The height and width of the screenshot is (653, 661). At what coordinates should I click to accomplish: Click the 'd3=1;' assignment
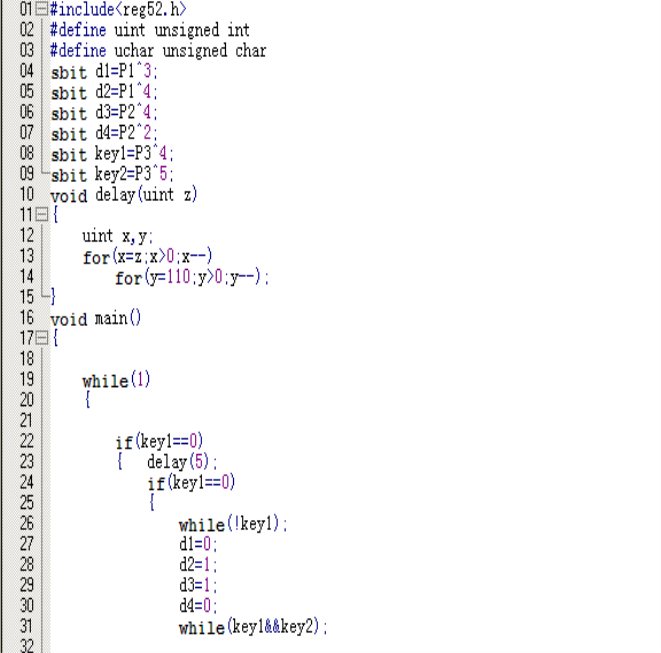pyautogui.click(x=198, y=586)
